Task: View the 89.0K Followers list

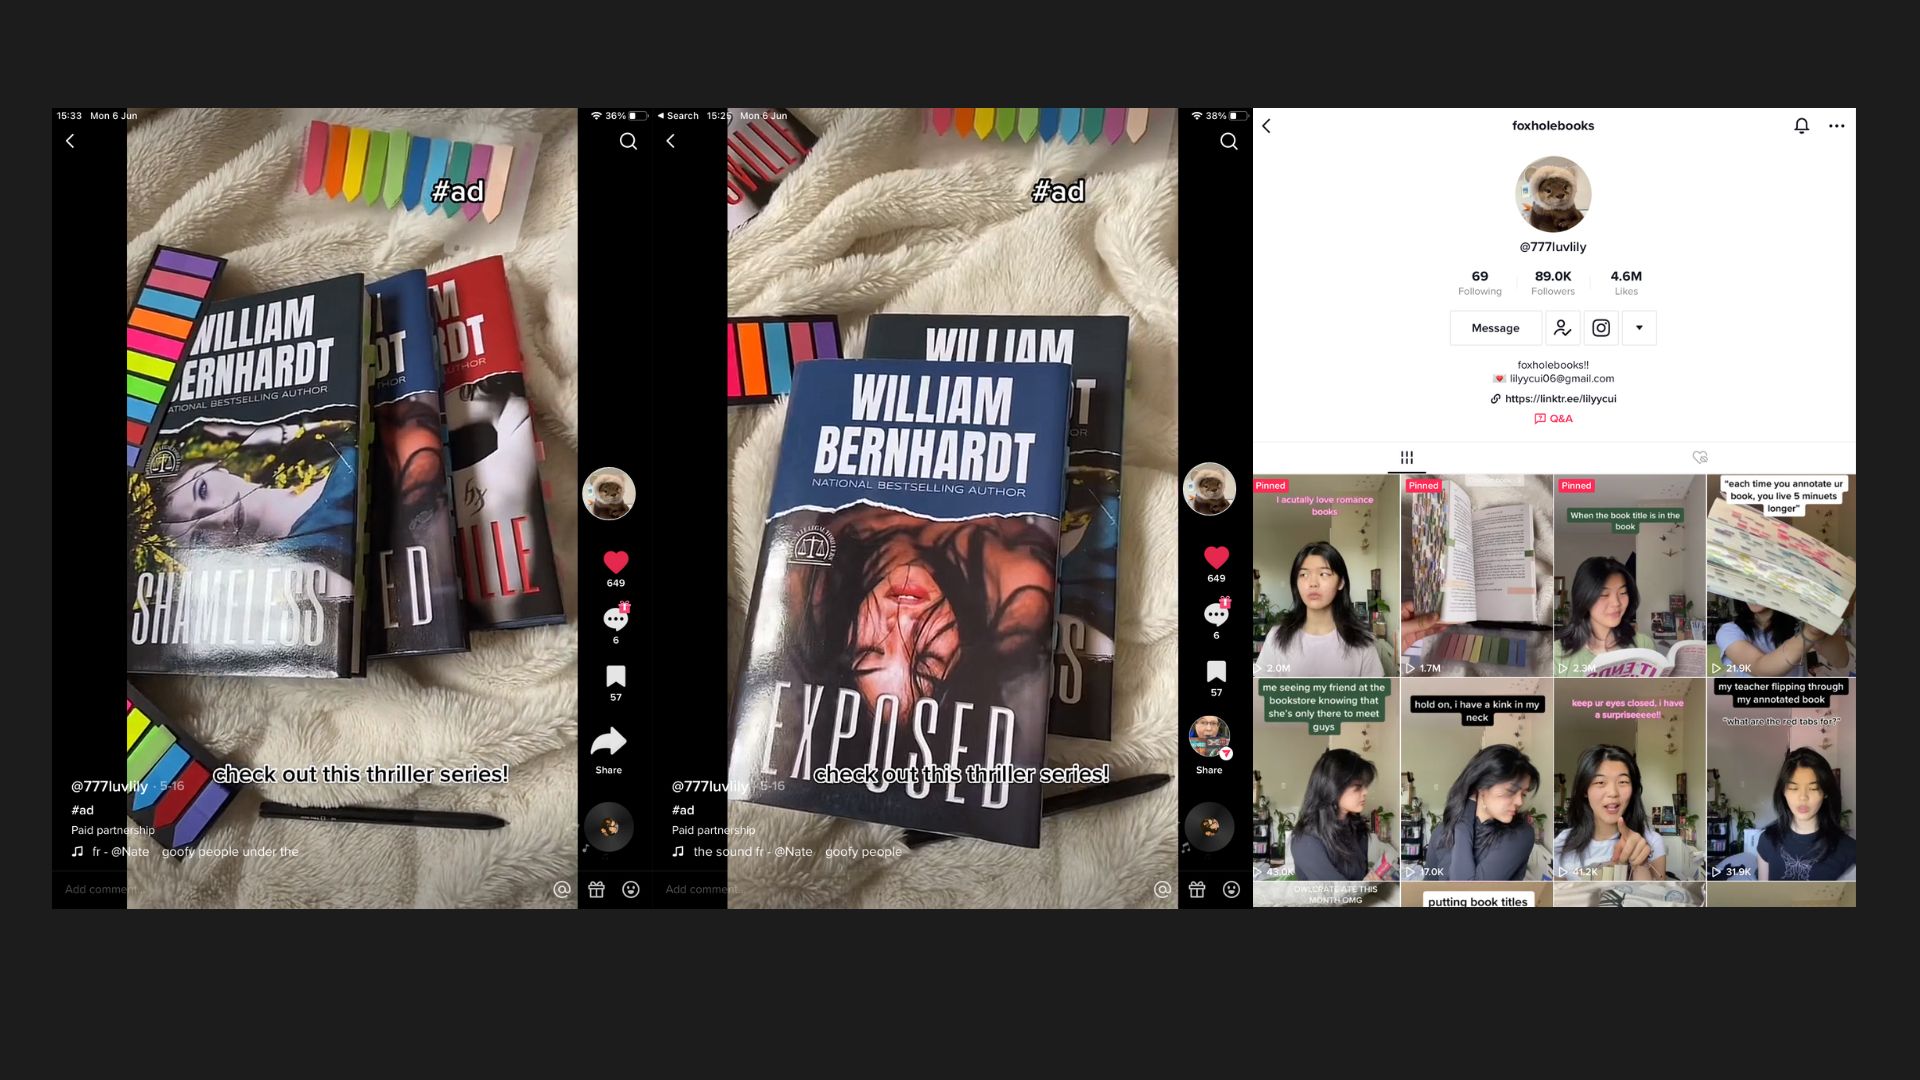Action: coord(1553,283)
